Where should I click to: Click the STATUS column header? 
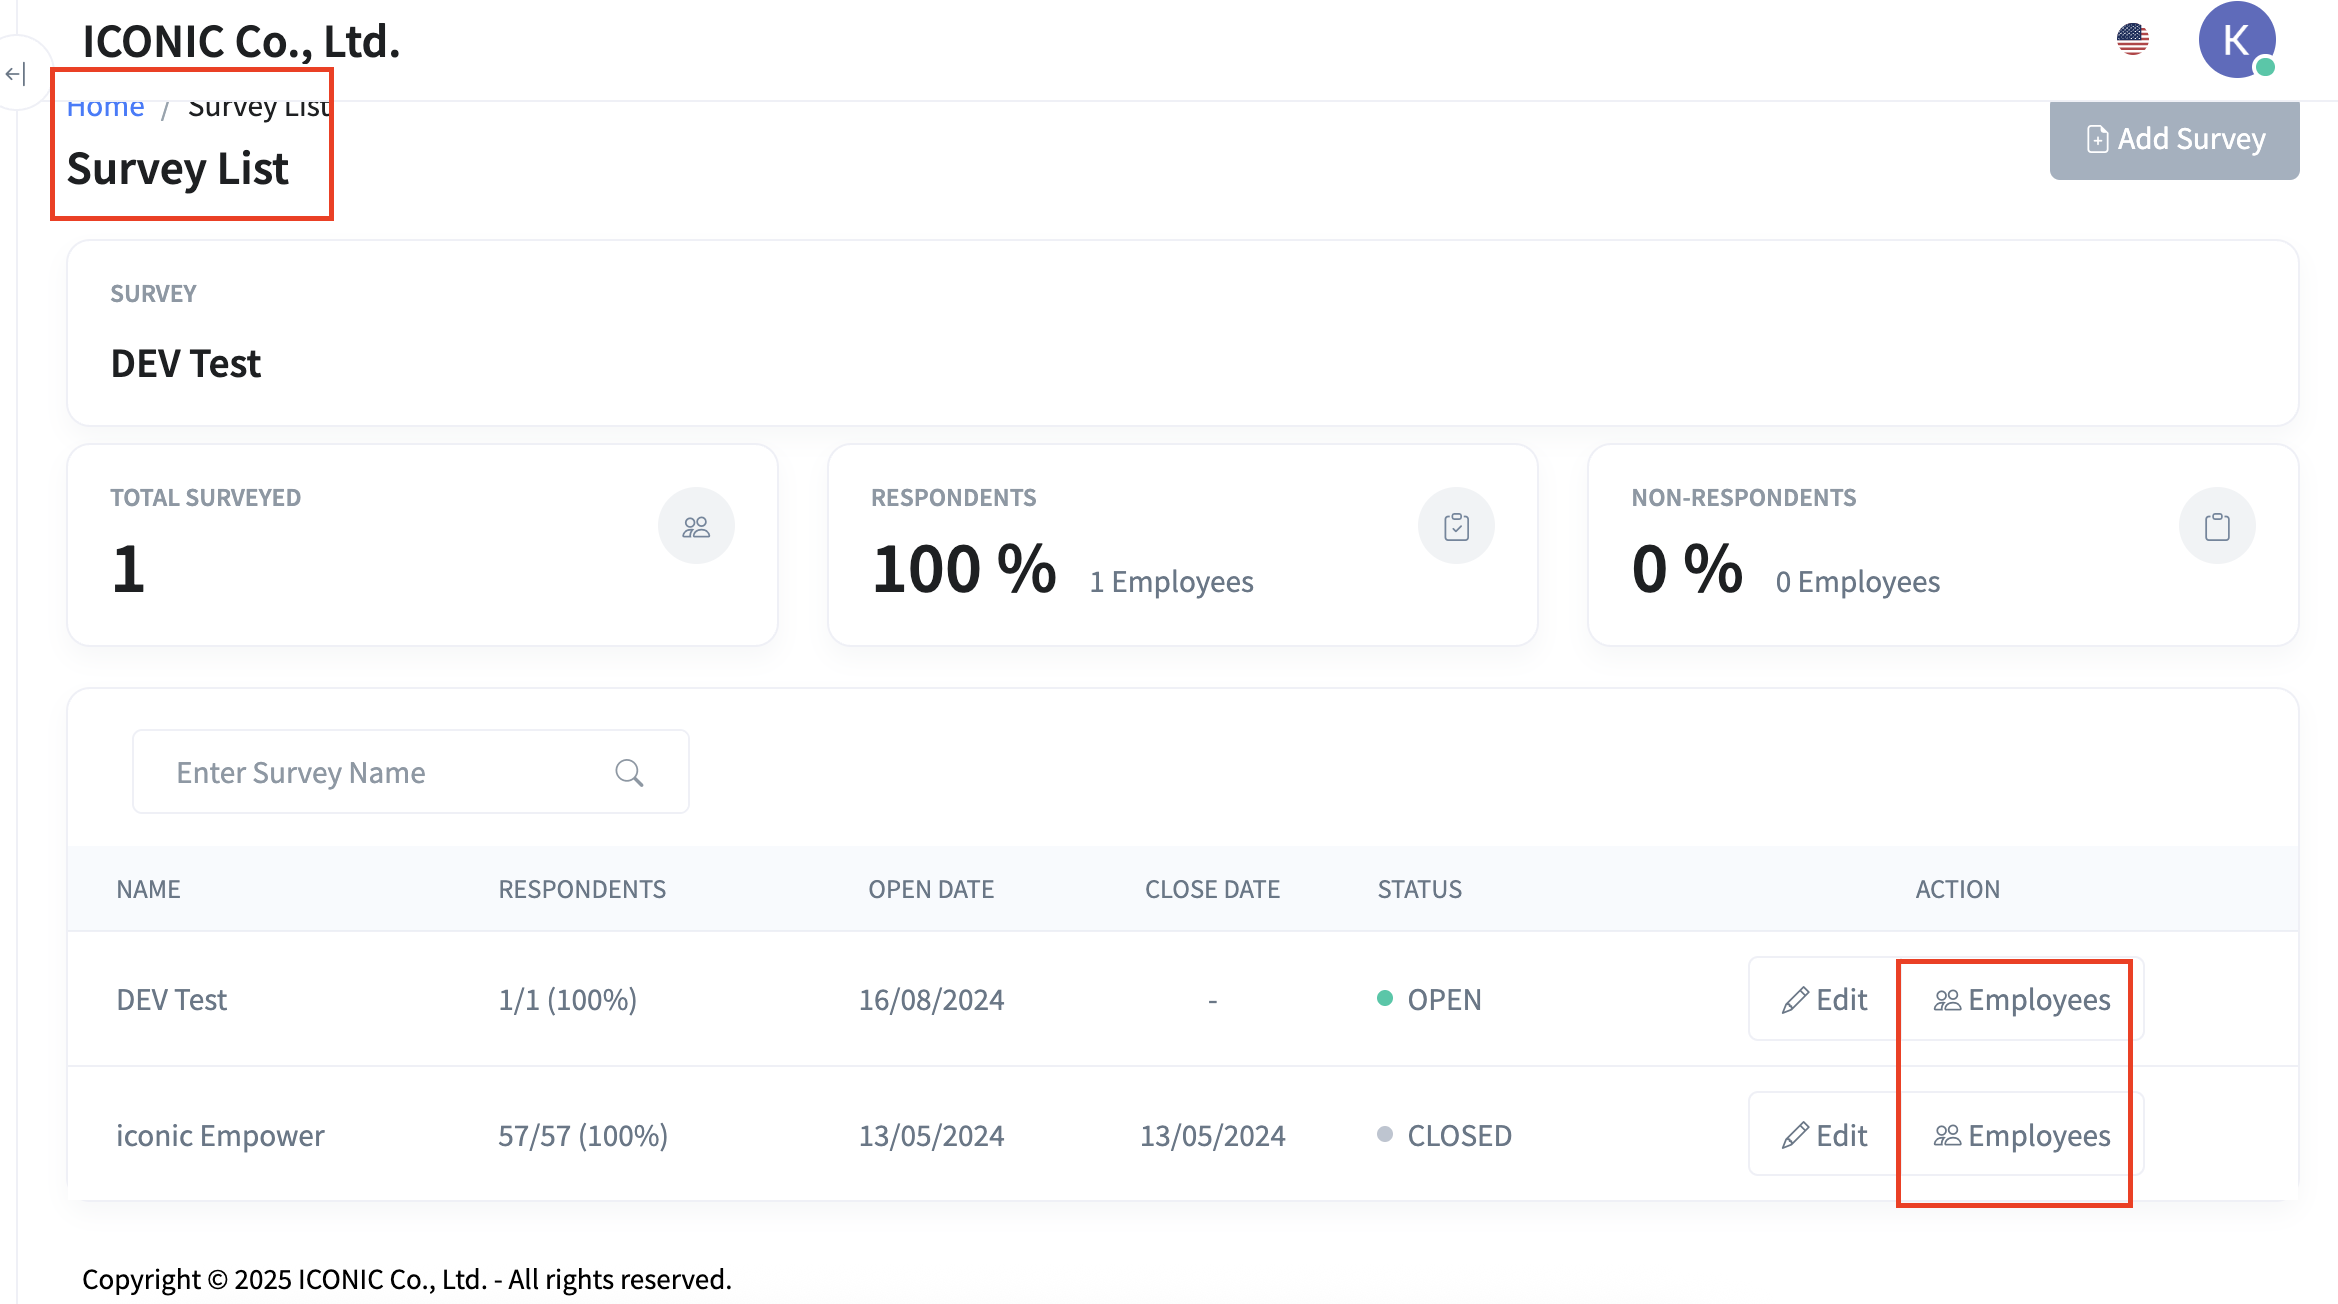pyautogui.click(x=1419, y=889)
